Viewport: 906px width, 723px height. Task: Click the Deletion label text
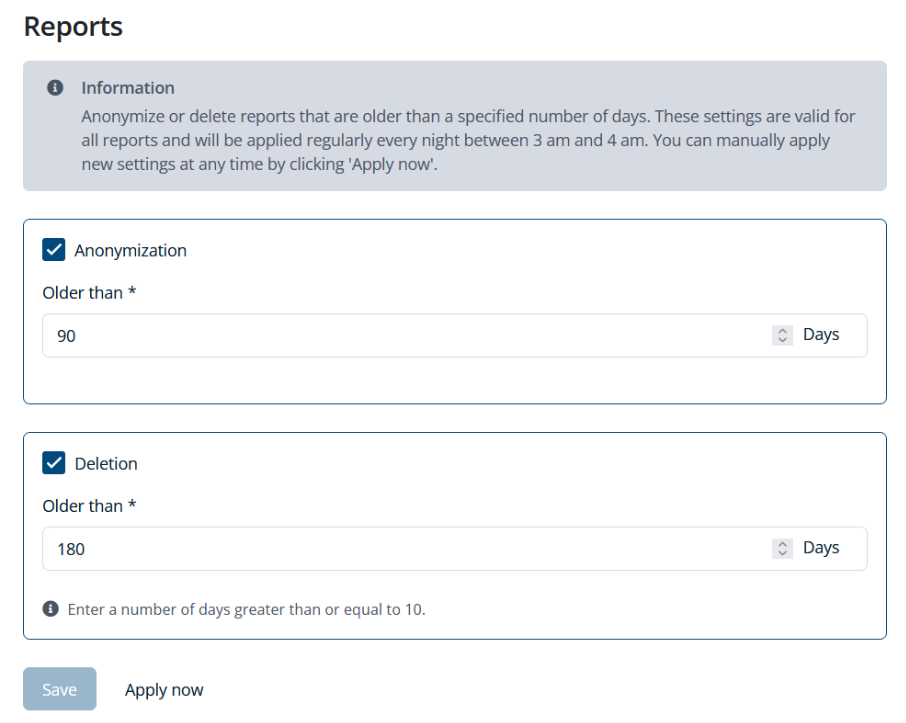tap(106, 464)
